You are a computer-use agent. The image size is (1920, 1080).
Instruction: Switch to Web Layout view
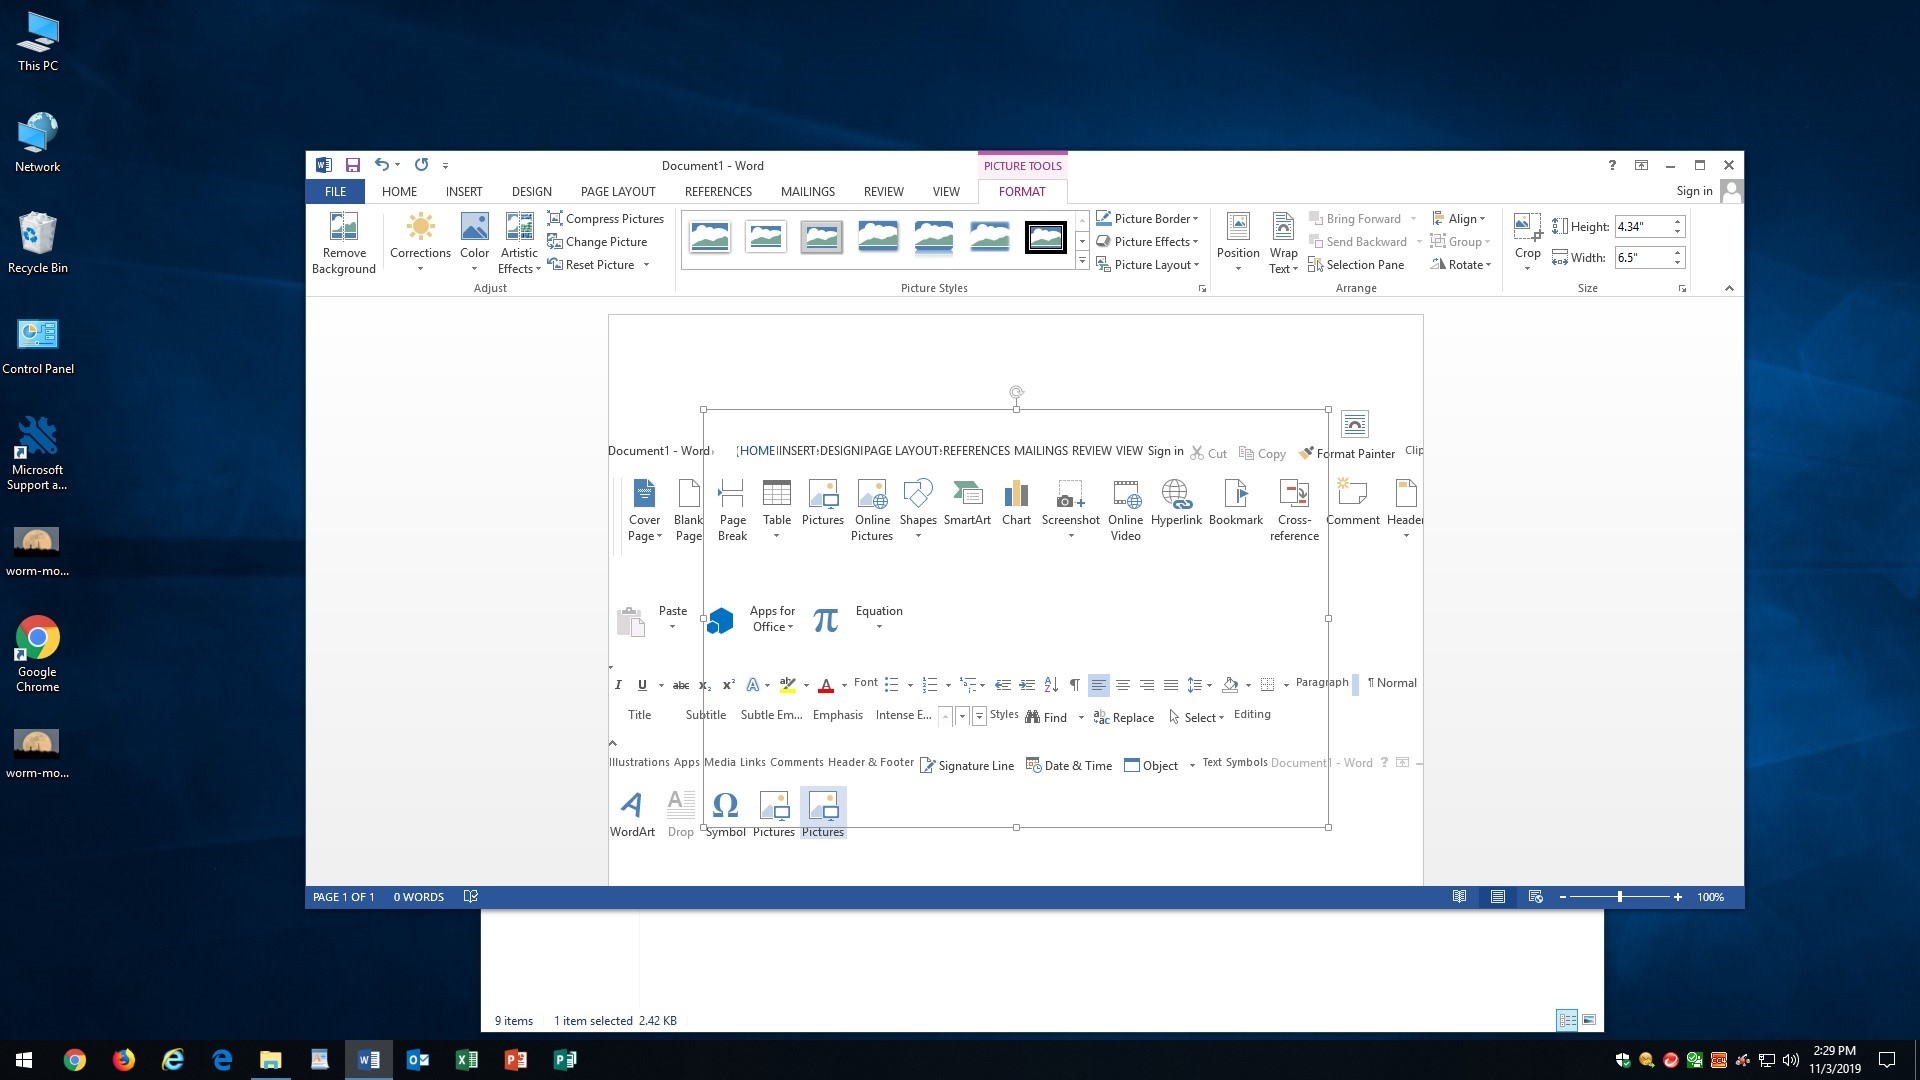click(x=1535, y=897)
